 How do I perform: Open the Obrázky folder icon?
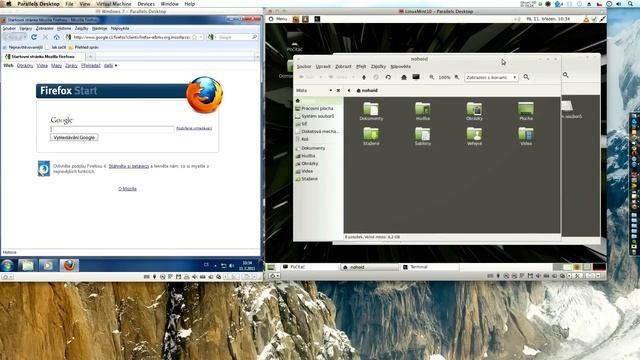tap(474, 109)
